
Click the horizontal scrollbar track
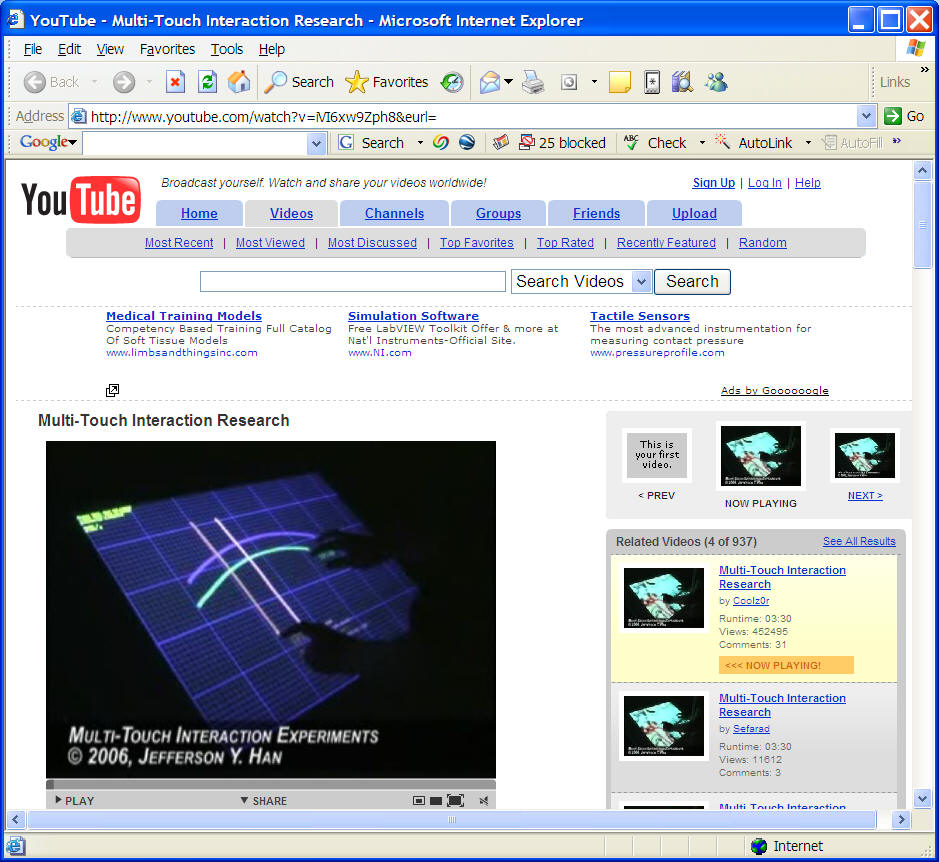pyautogui.click(x=452, y=819)
